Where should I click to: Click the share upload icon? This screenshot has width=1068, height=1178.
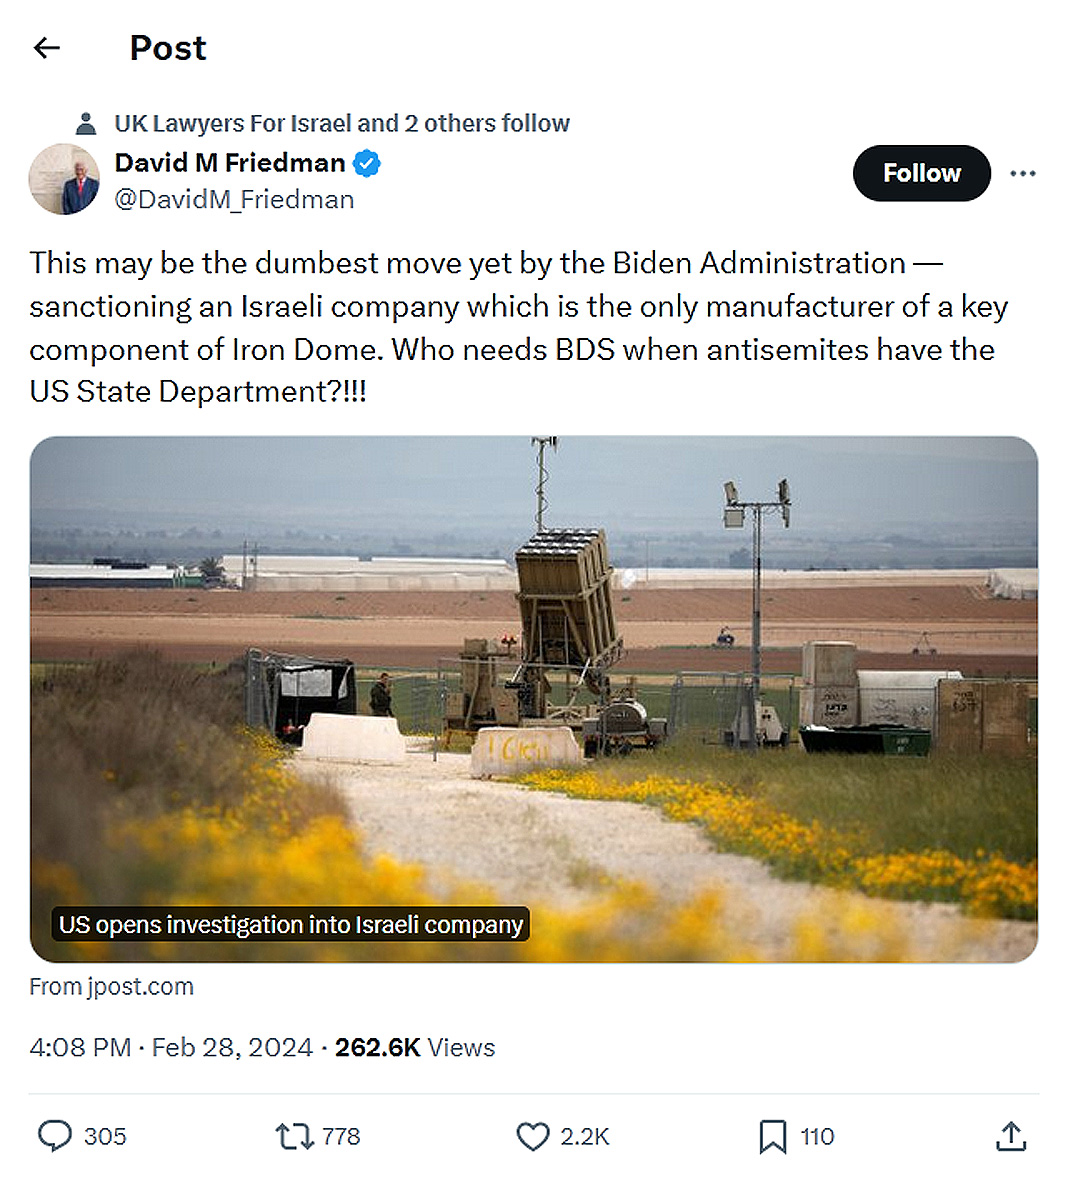1010,1136
